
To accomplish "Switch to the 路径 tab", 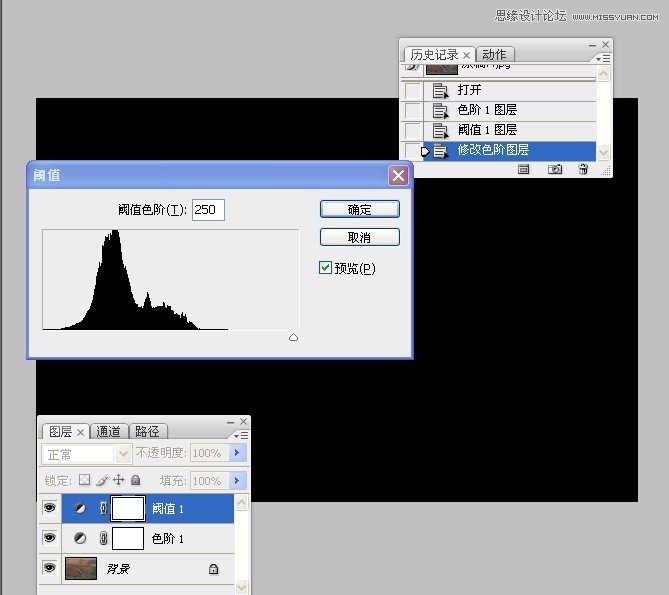I will coord(147,432).
